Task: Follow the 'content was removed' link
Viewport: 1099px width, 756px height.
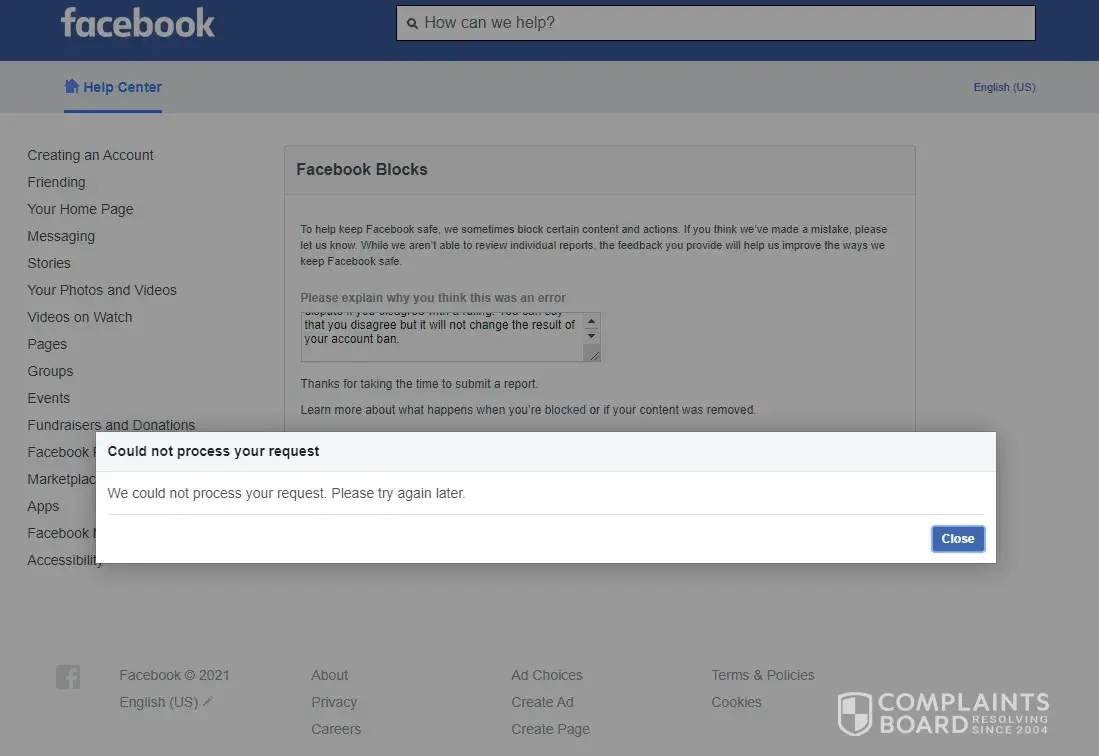Action: [683, 410]
